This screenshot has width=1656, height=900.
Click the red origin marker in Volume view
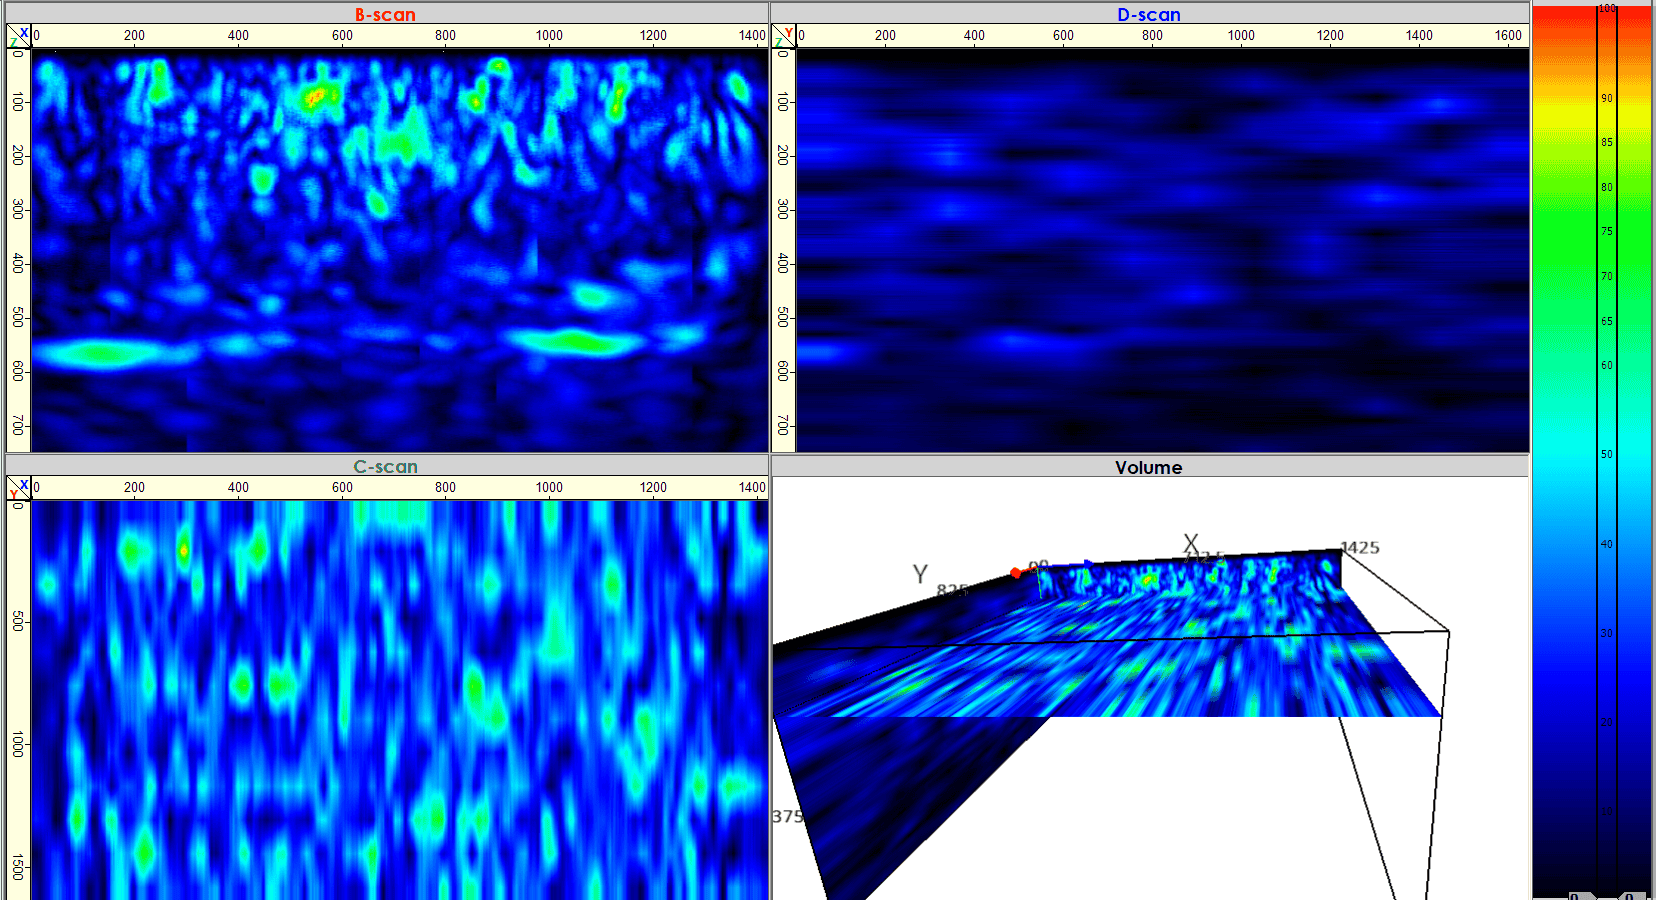tap(1016, 573)
